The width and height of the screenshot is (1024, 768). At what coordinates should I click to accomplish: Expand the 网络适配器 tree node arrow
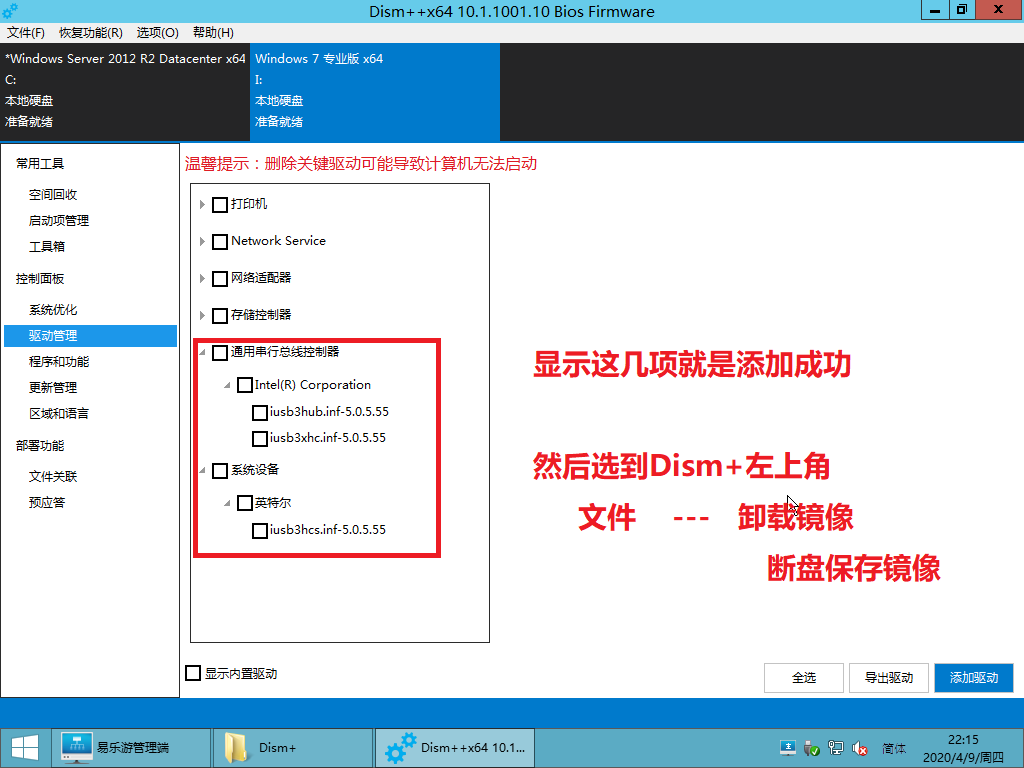[202, 279]
